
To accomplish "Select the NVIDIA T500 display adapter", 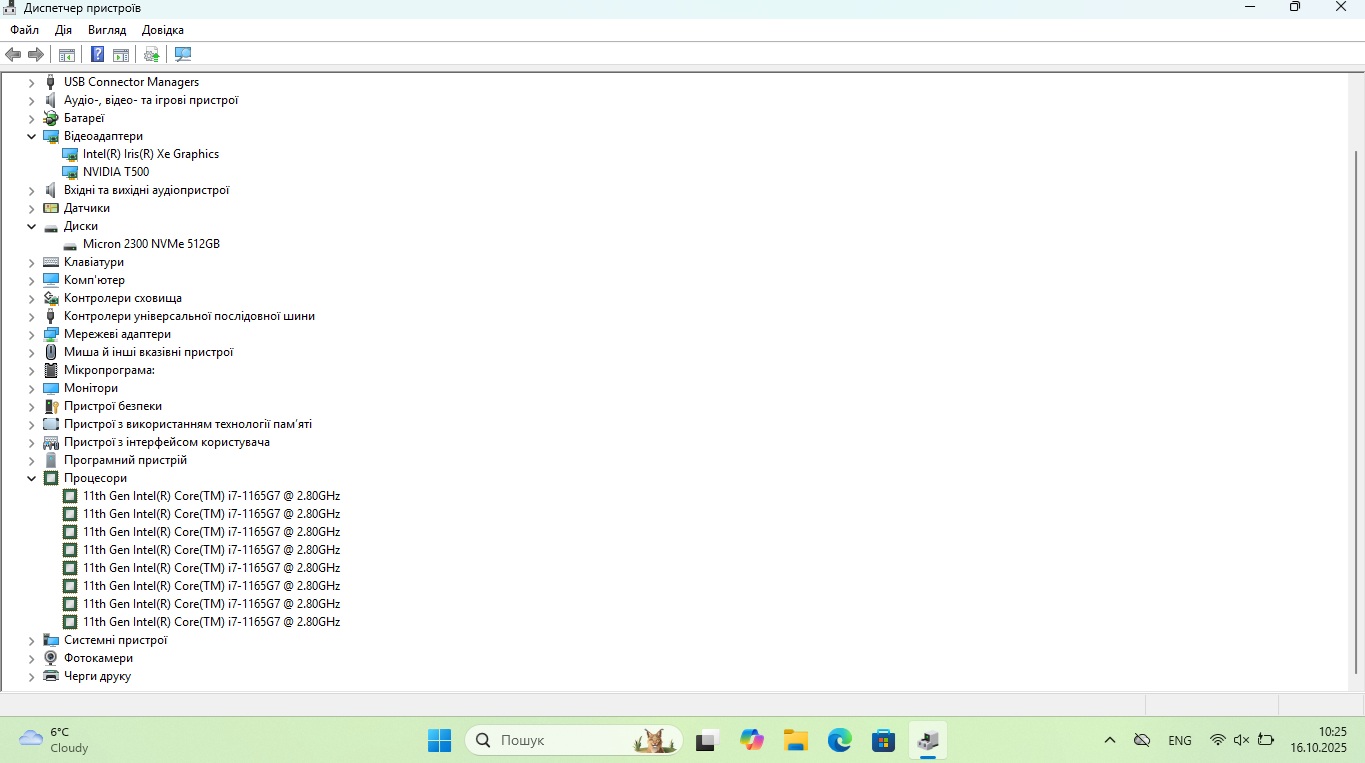I will 115,172.
